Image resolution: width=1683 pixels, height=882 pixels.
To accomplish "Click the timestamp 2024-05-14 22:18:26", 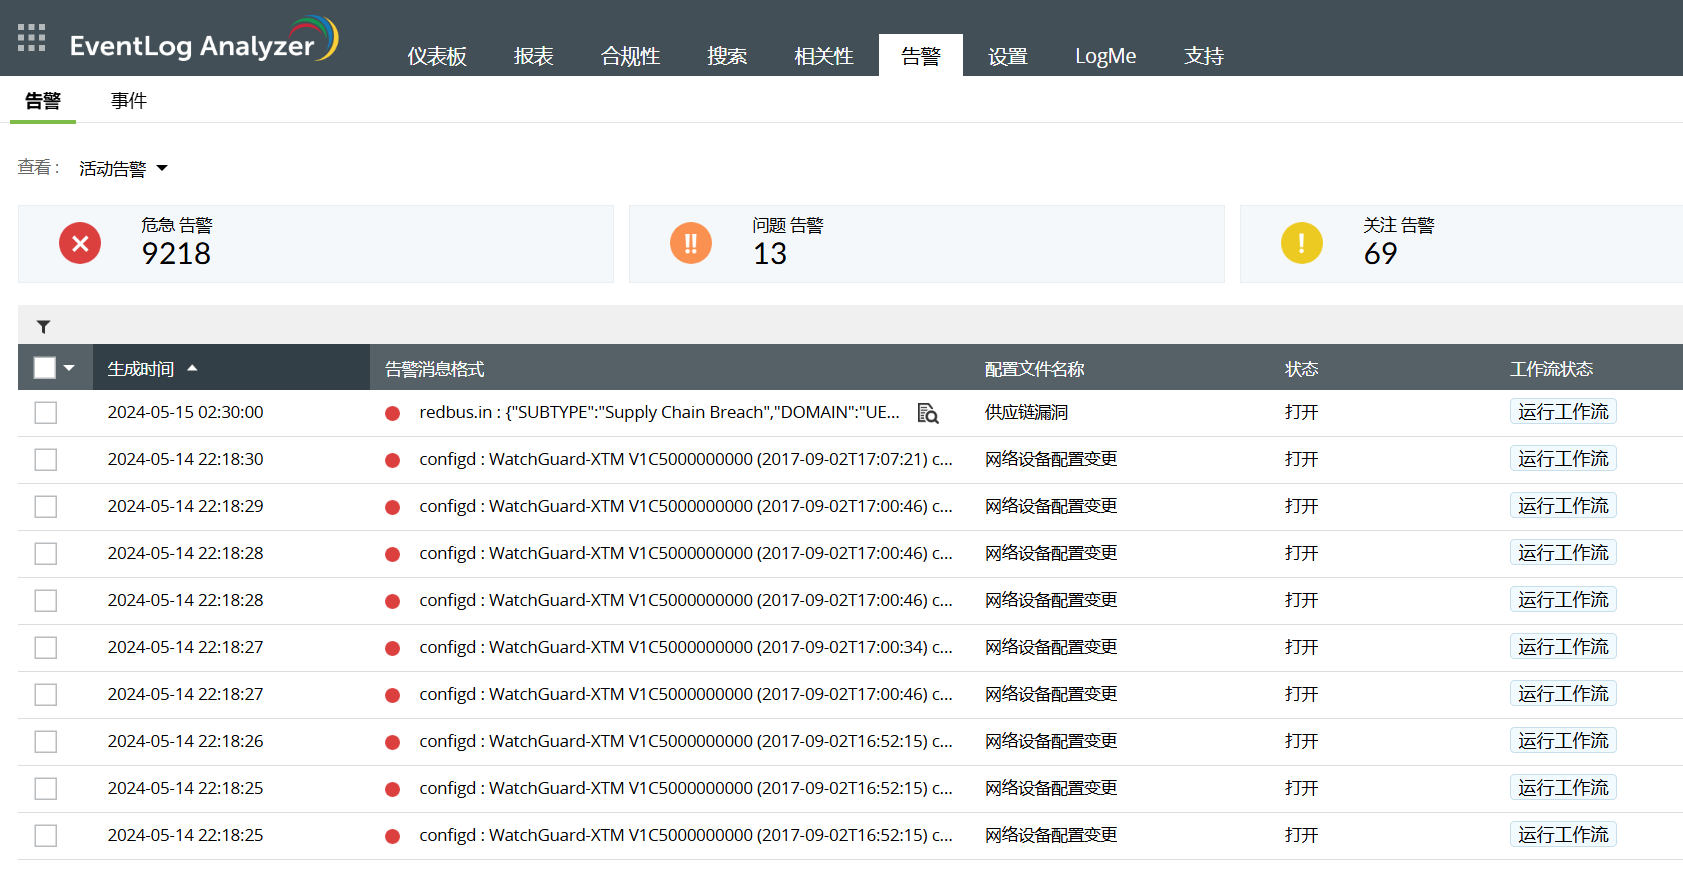I will [186, 741].
